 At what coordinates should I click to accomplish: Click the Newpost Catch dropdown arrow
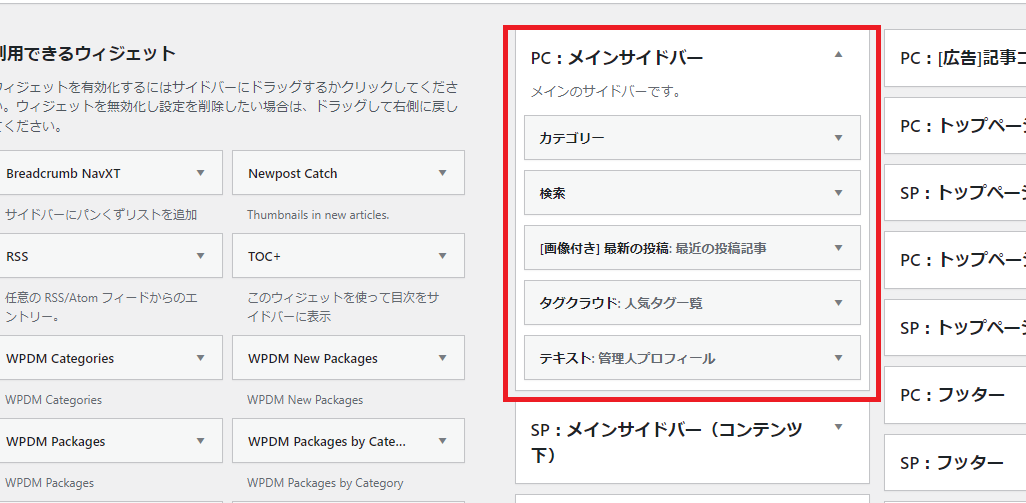[442, 173]
